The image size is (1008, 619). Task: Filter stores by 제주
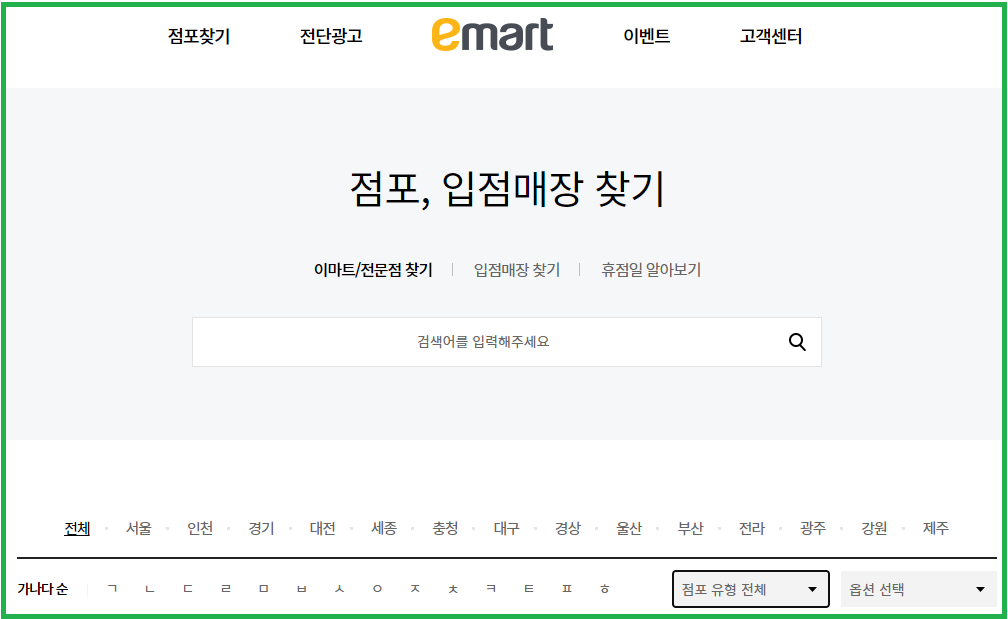(935, 528)
